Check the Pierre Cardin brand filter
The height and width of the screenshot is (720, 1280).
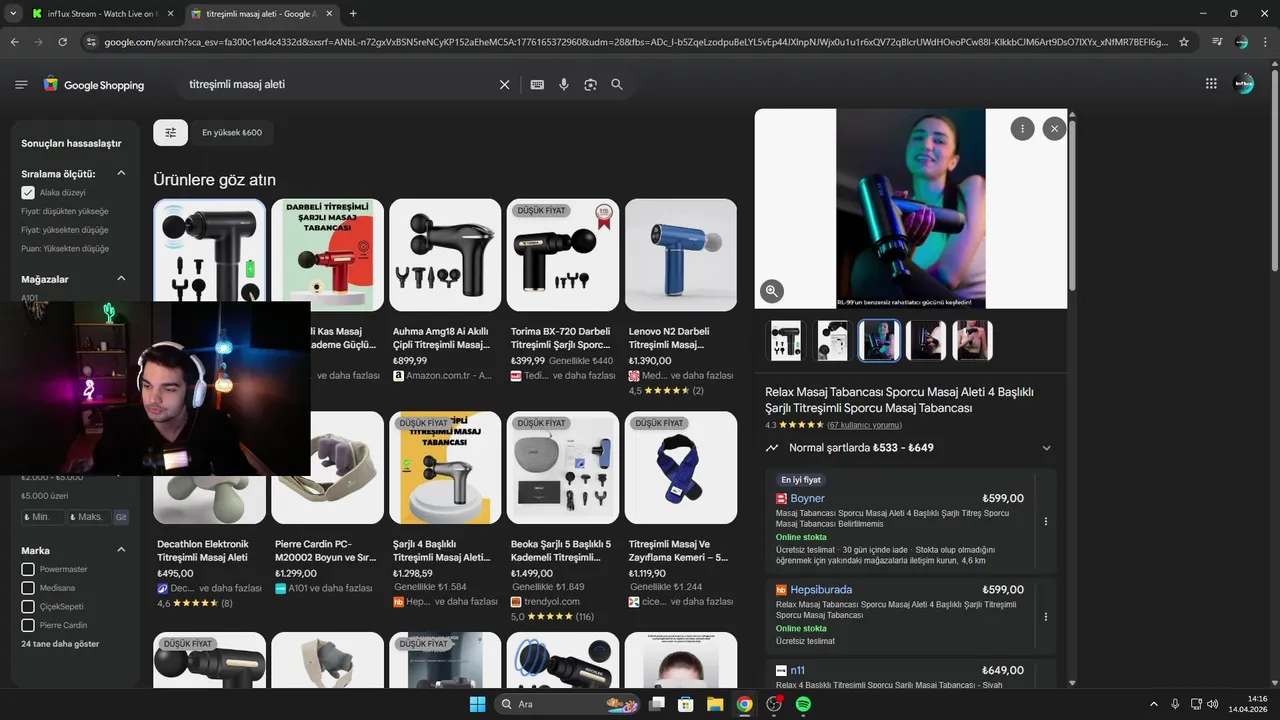tap(28, 625)
